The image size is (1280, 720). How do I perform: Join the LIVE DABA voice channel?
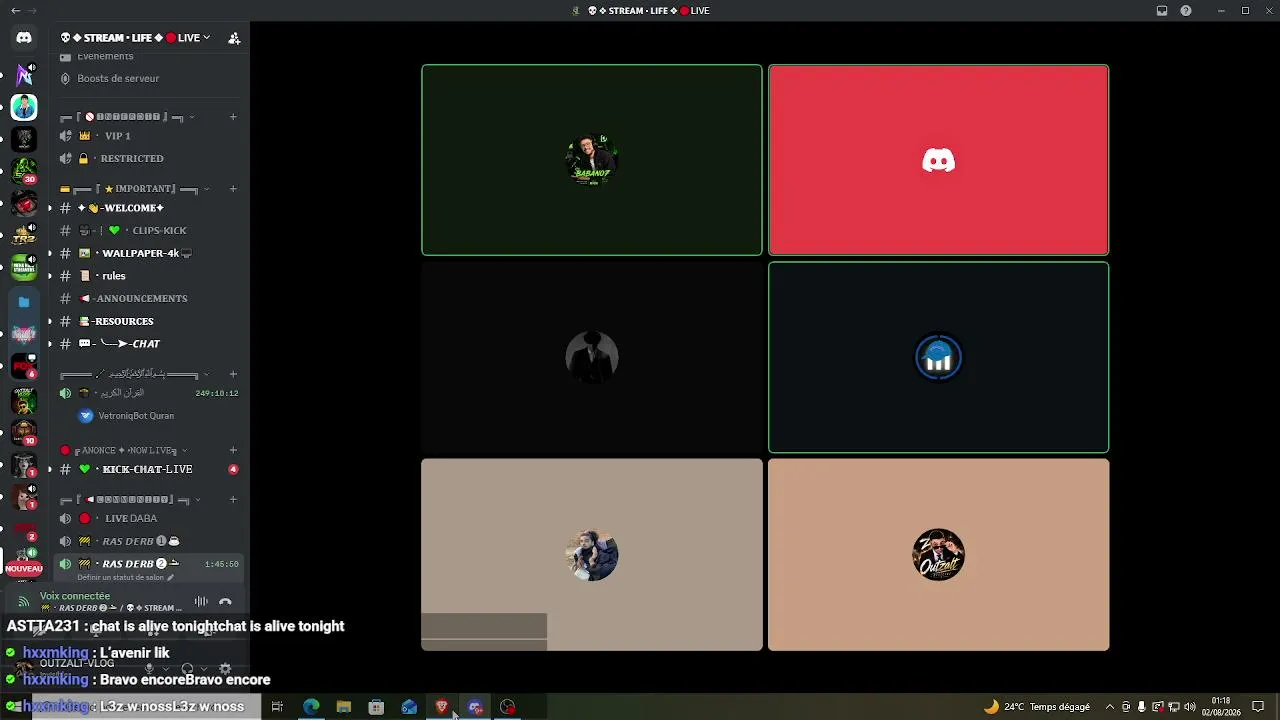click(x=148, y=519)
